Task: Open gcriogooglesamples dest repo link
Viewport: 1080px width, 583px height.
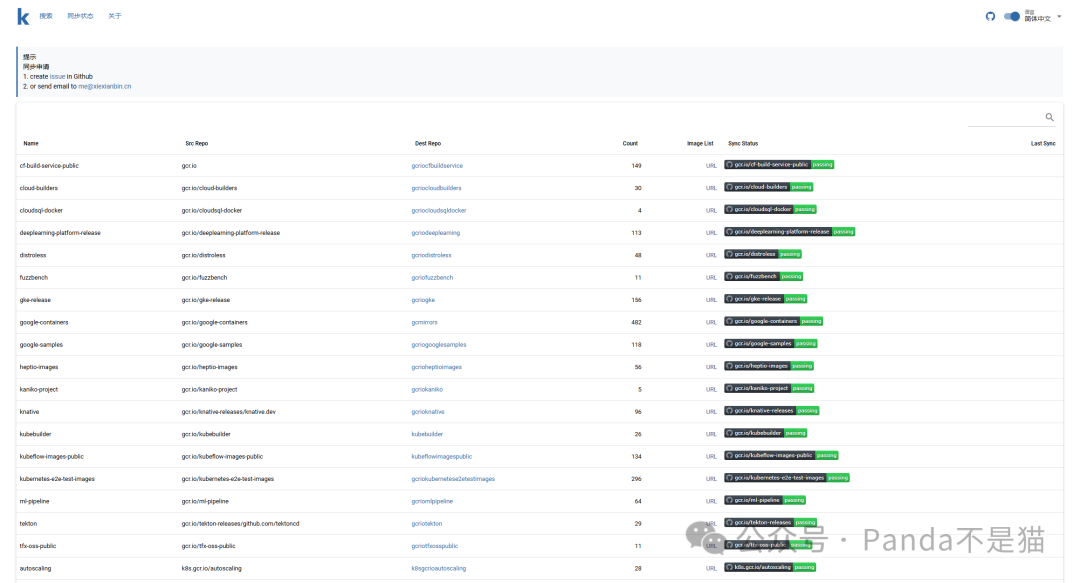Action: (x=439, y=345)
